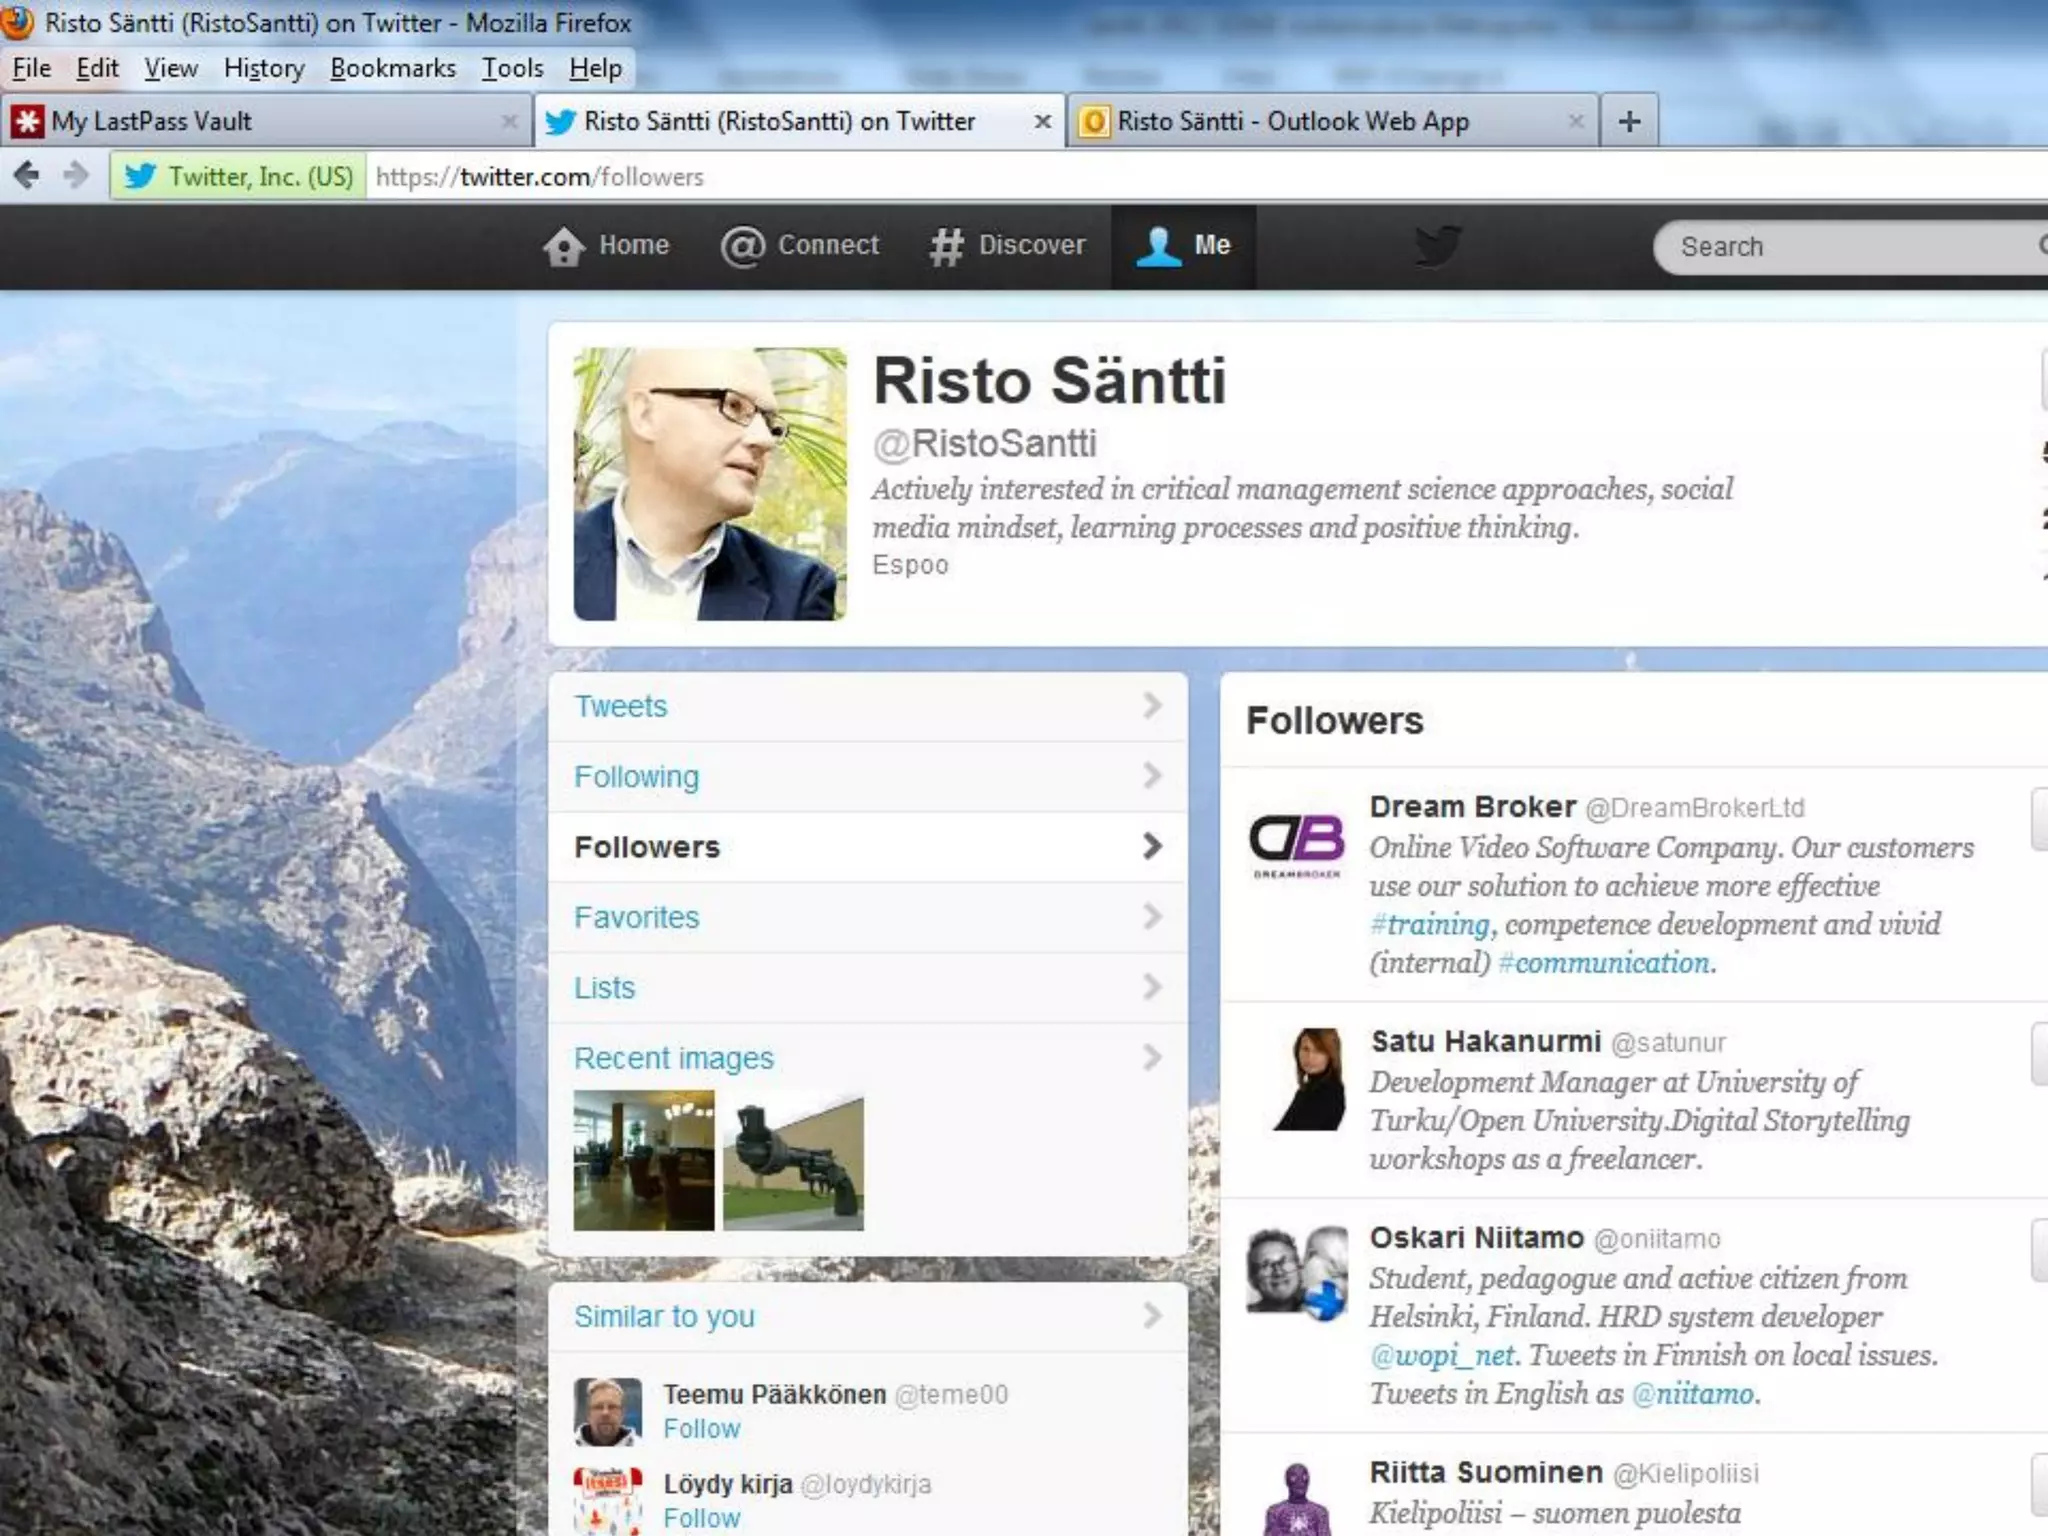Click the Me person icon
2048x1536 pixels.
click(x=1158, y=246)
